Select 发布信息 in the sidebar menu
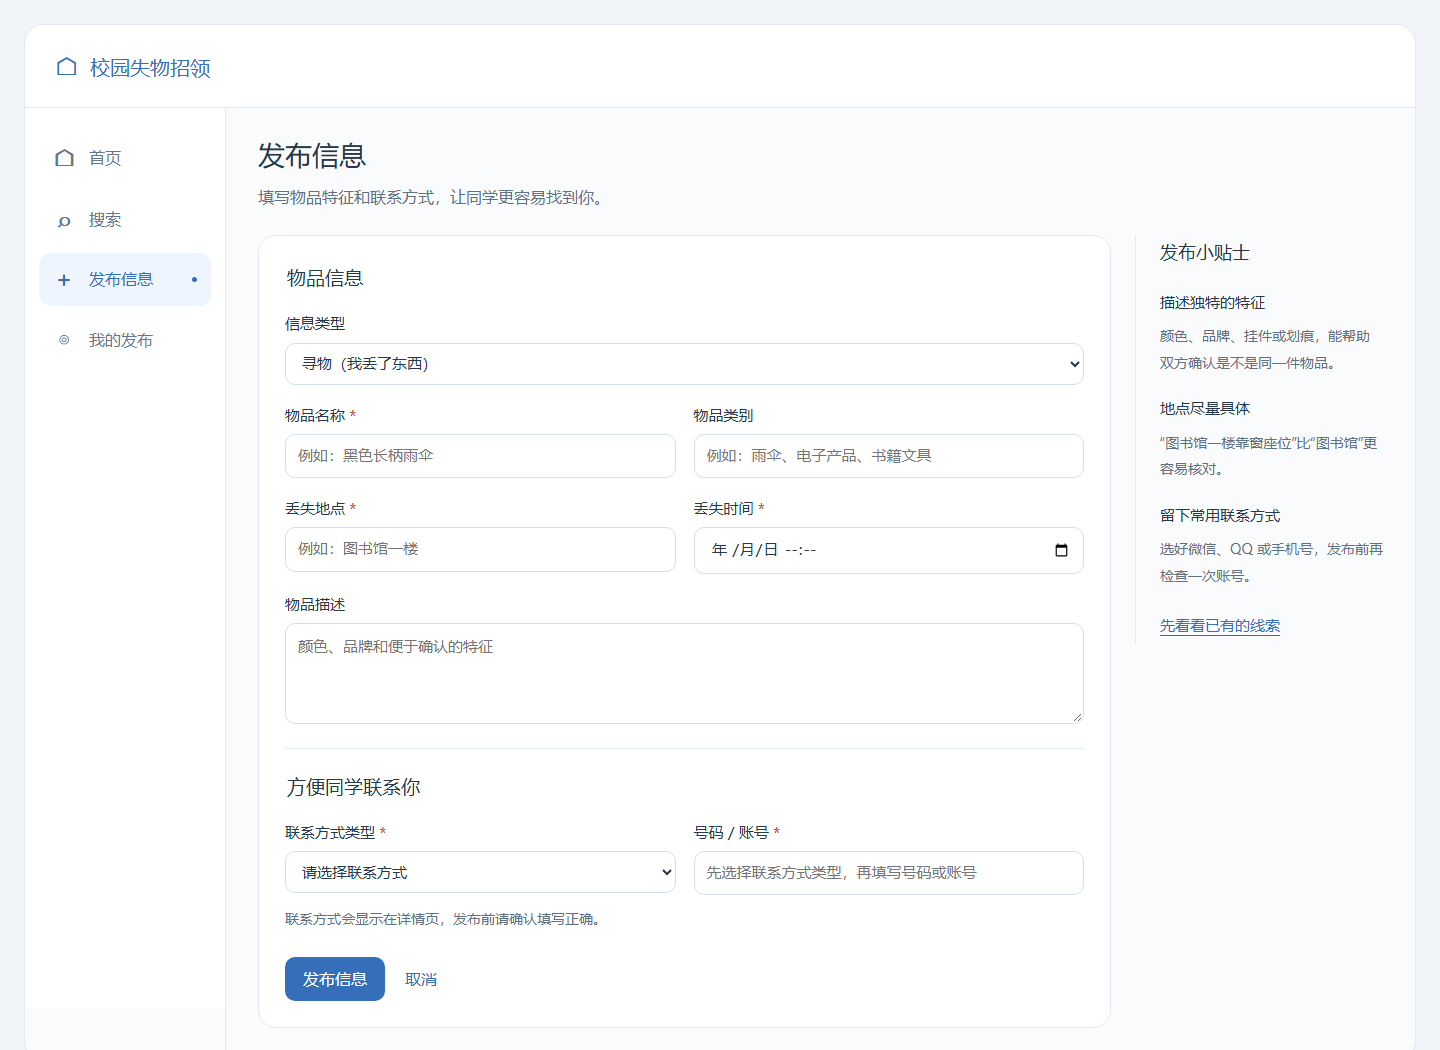 125,280
